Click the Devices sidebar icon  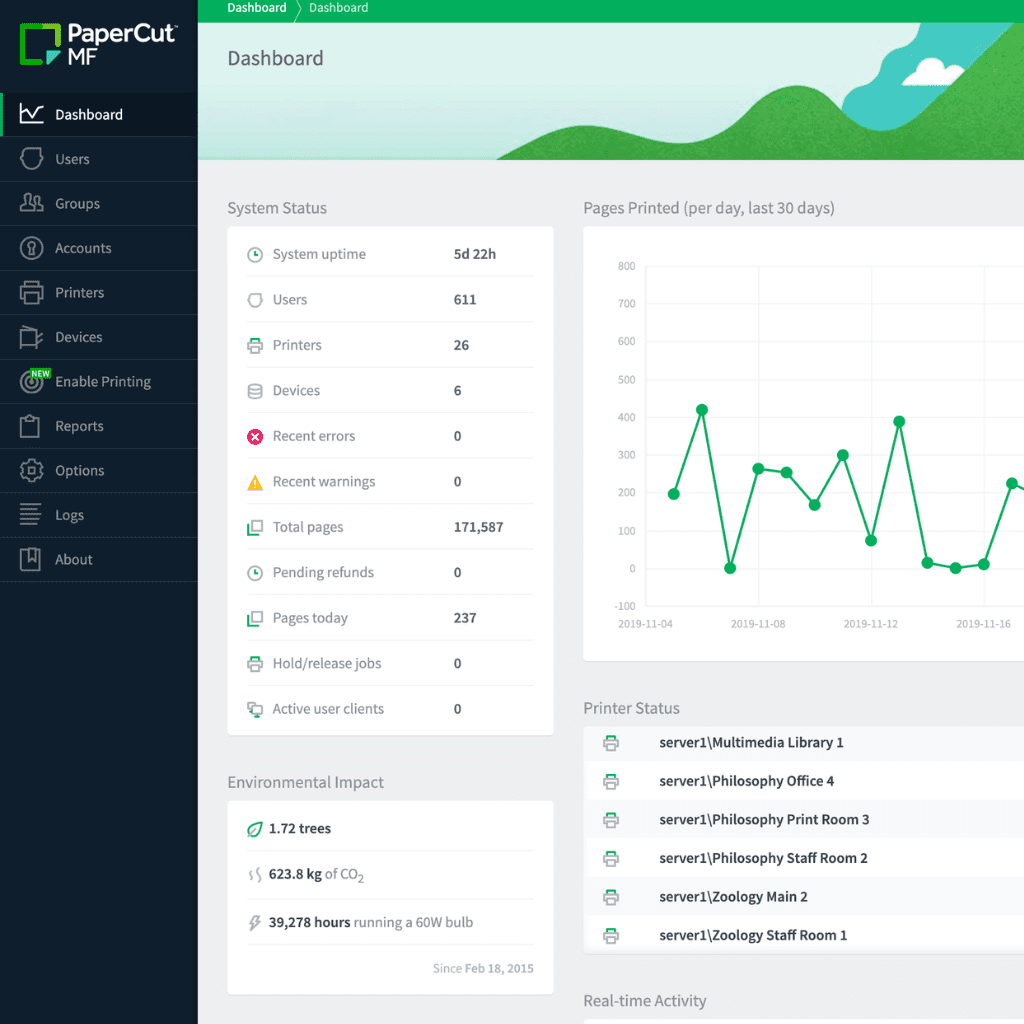32,338
